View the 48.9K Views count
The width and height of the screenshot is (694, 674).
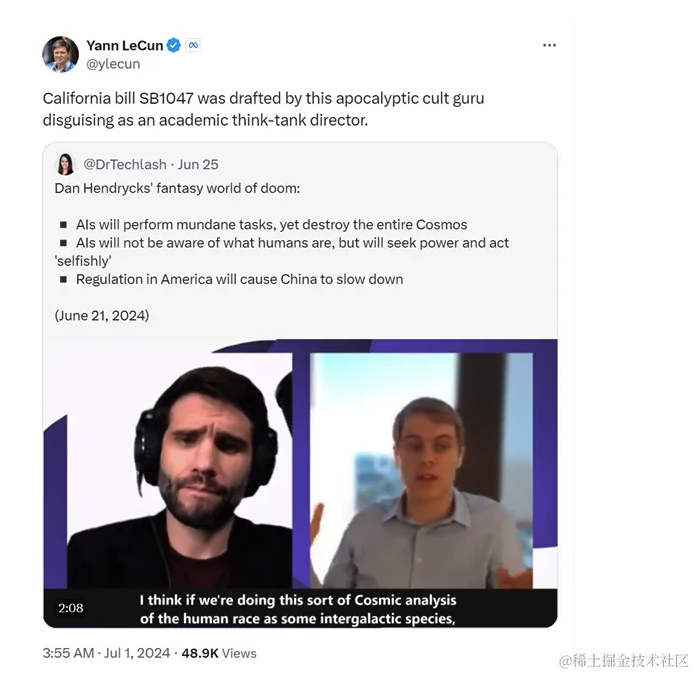(219, 653)
